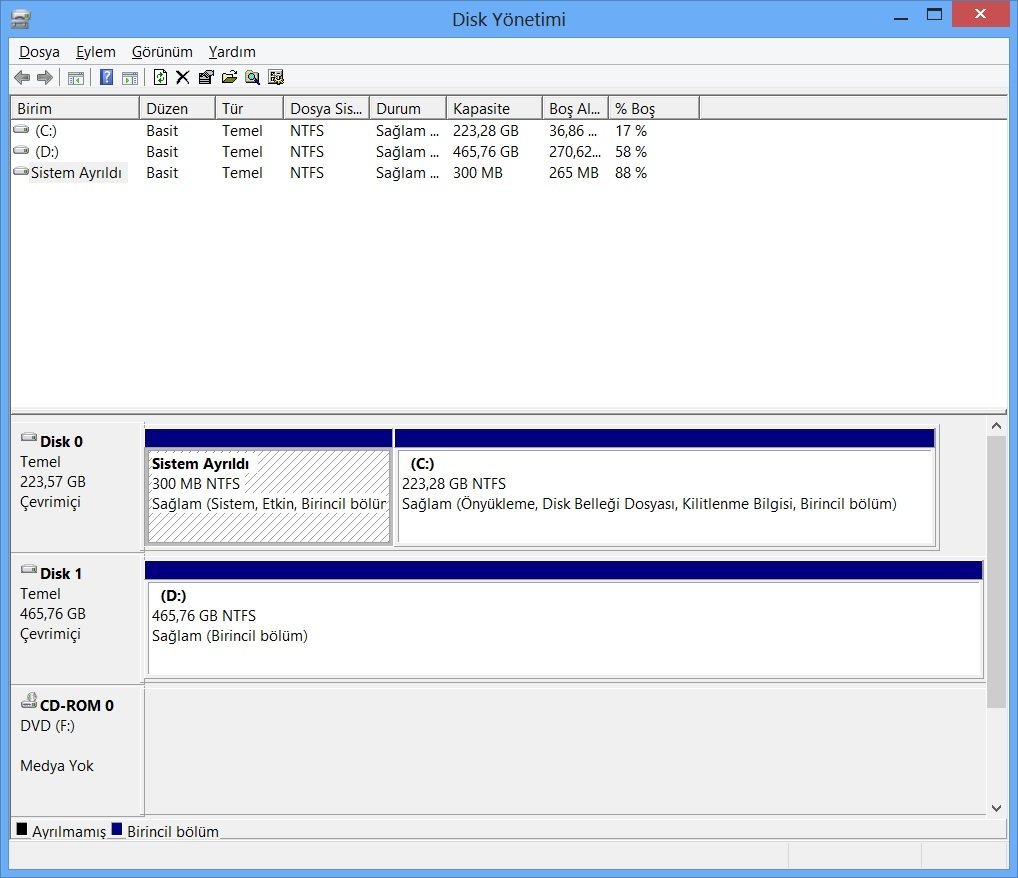The height and width of the screenshot is (878, 1018).
Task: Select the (D:) volume row in list
Action: click(47, 152)
